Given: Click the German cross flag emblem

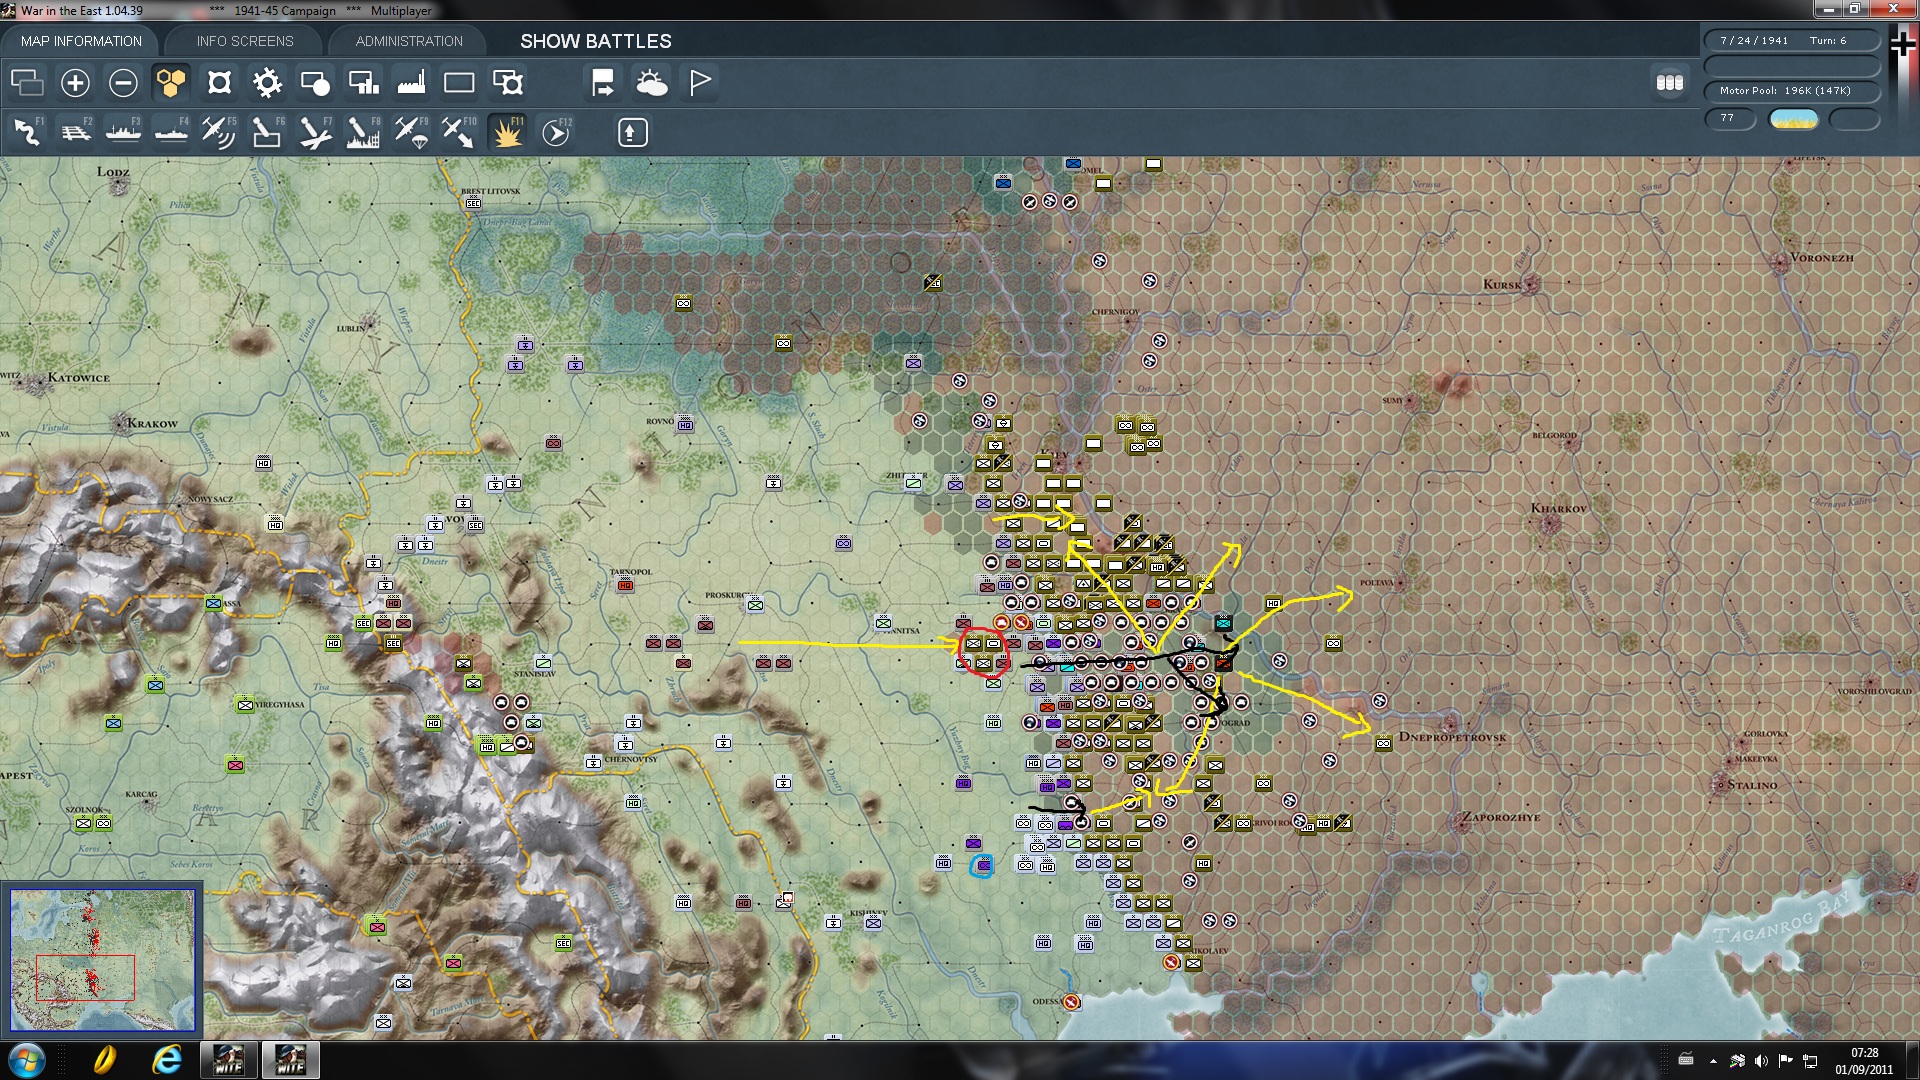Looking at the screenshot, I should [x=1902, y=44].
